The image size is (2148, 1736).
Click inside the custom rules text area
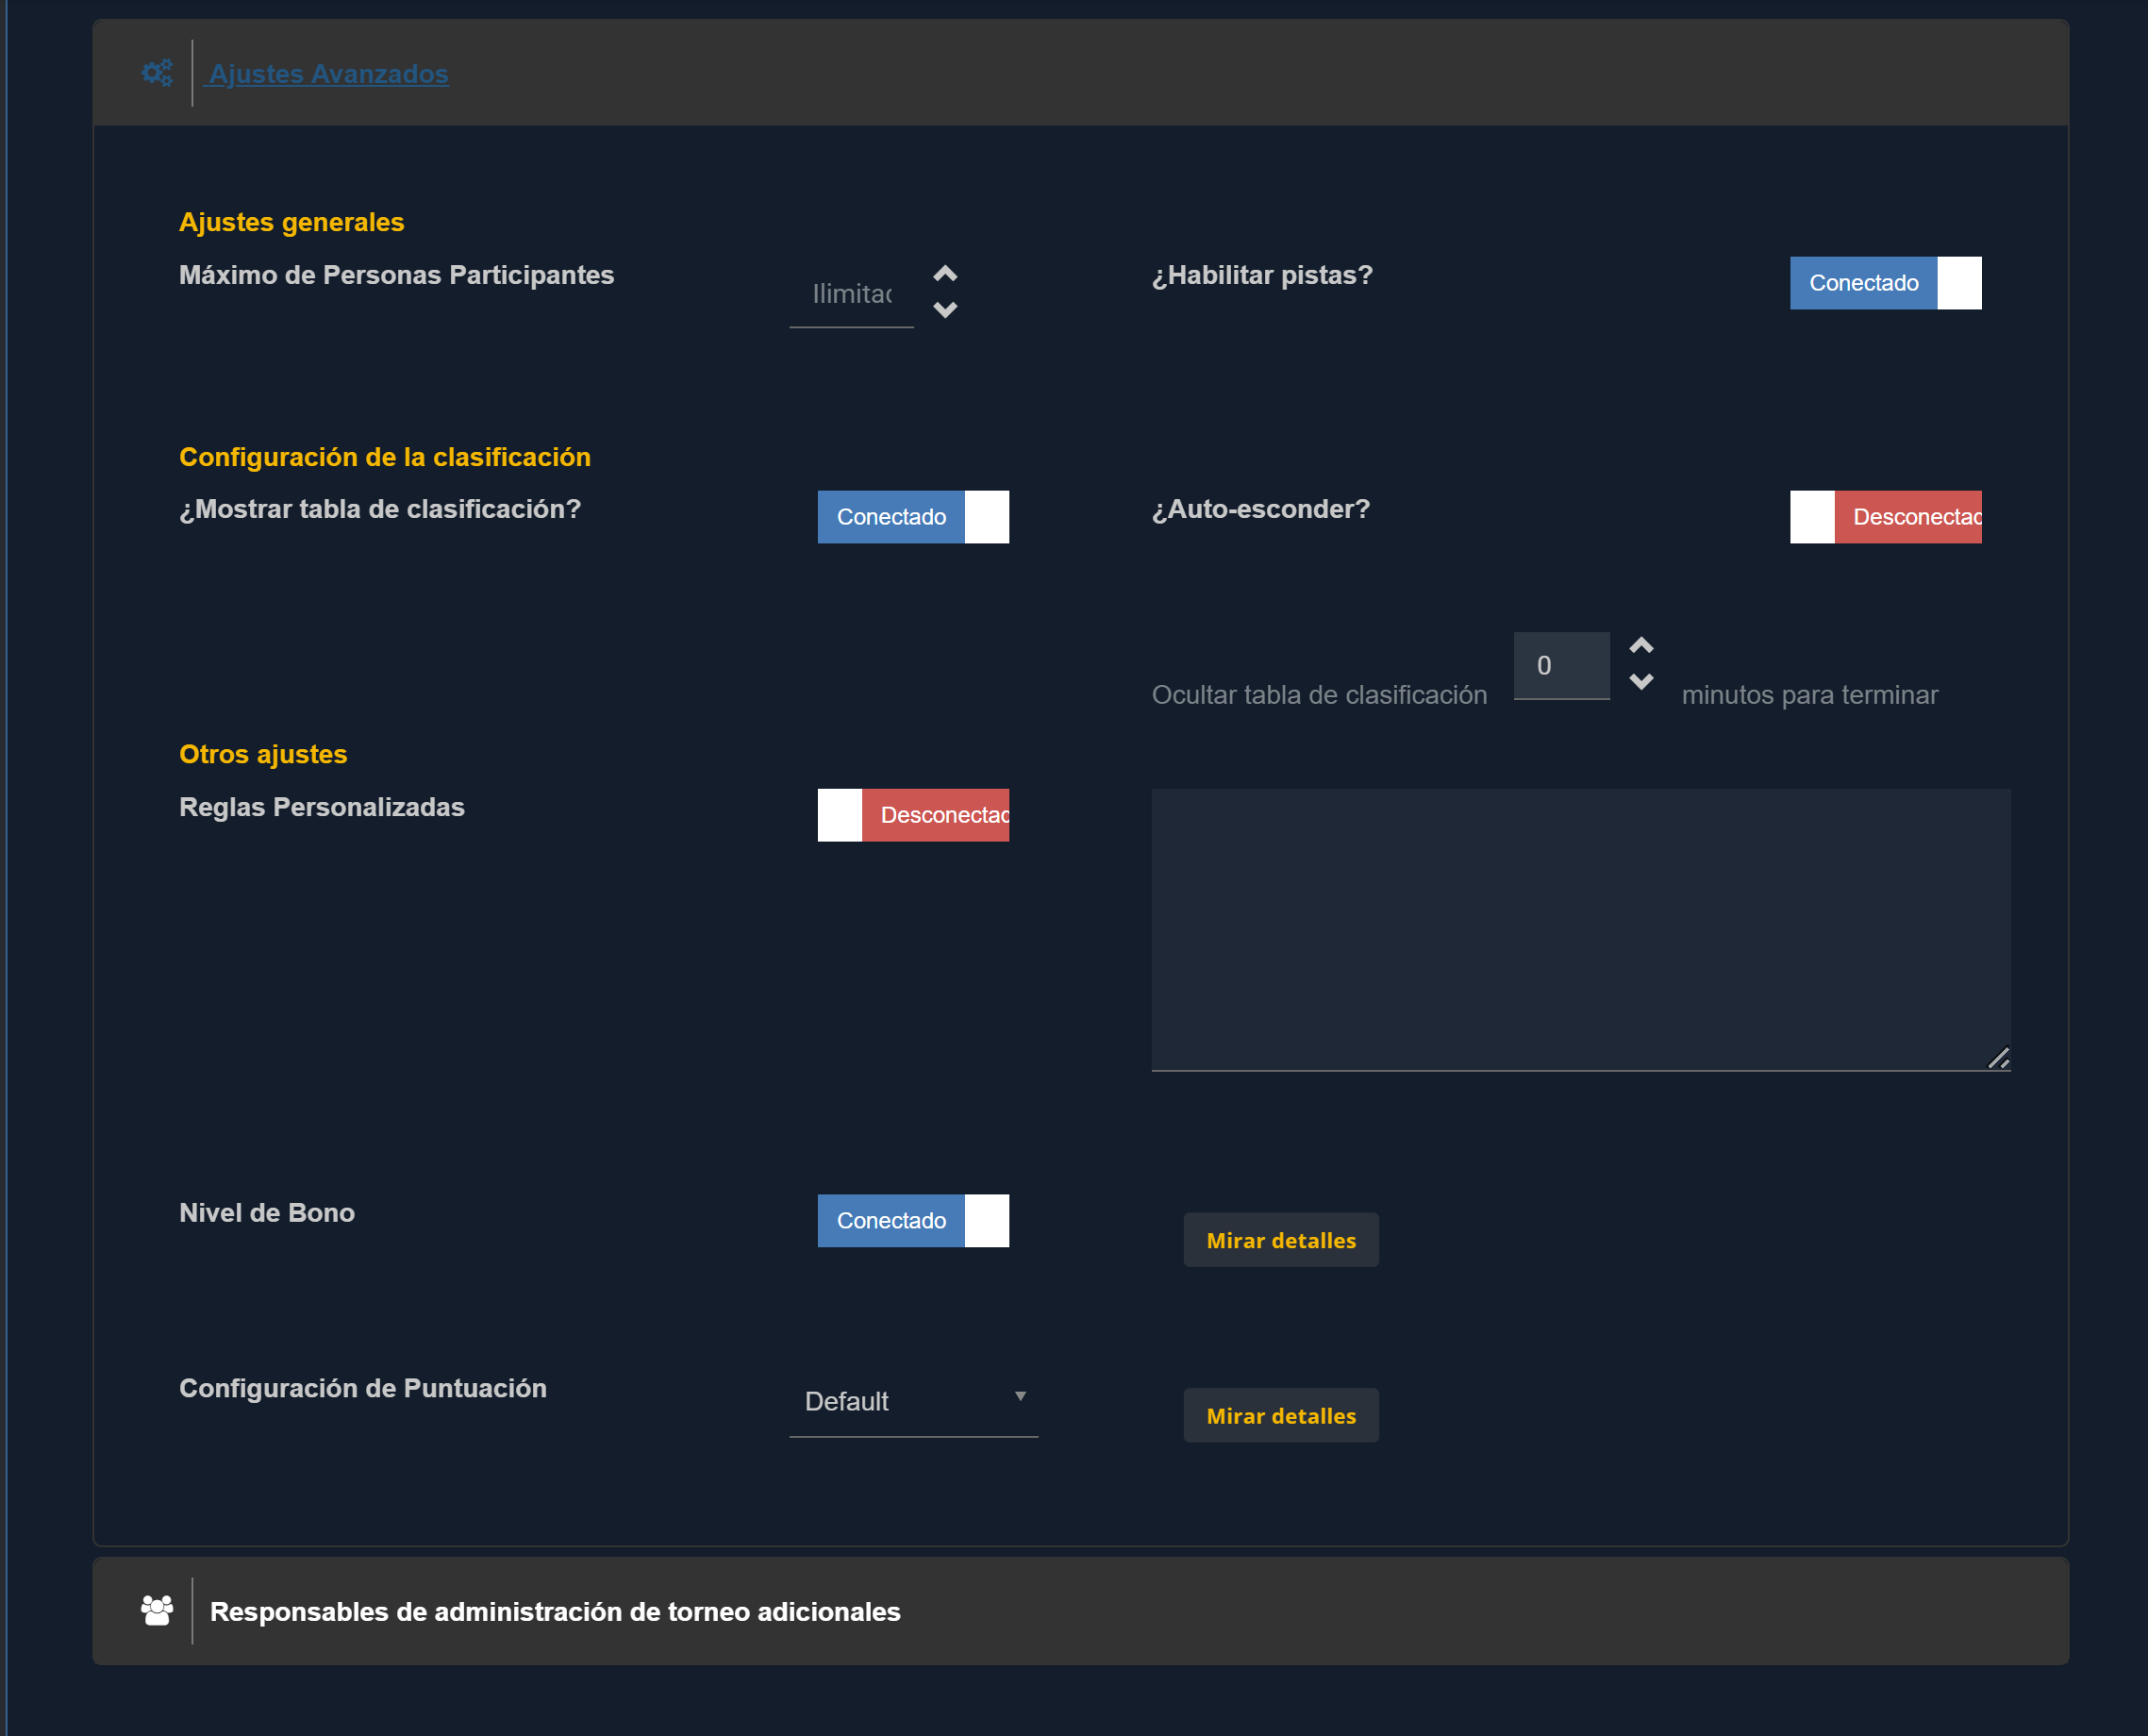click(x=1581, y=930)
